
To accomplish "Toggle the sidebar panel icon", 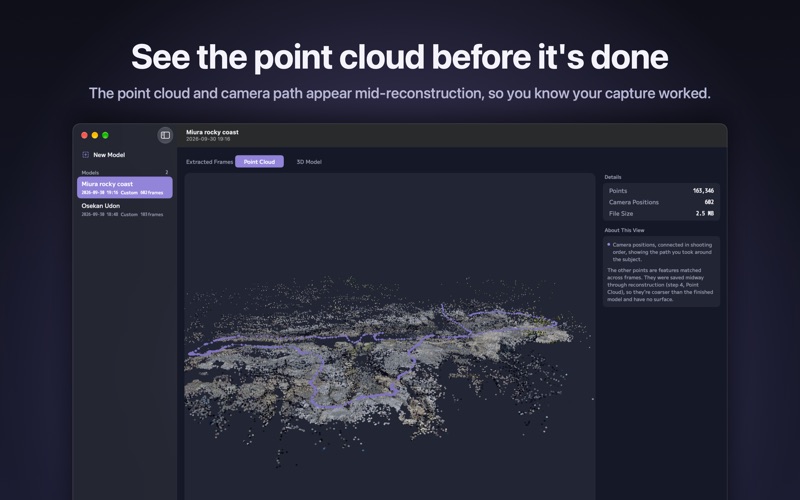I will 165,135.
